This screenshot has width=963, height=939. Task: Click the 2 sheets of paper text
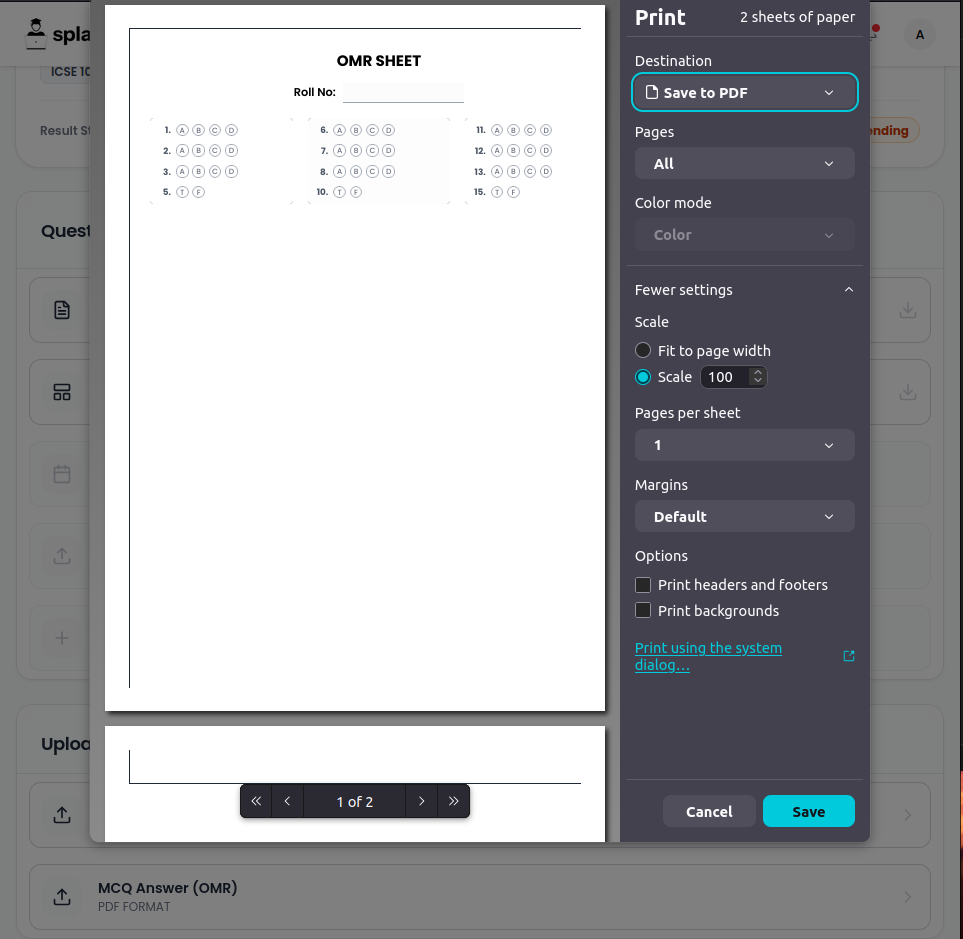797,17
